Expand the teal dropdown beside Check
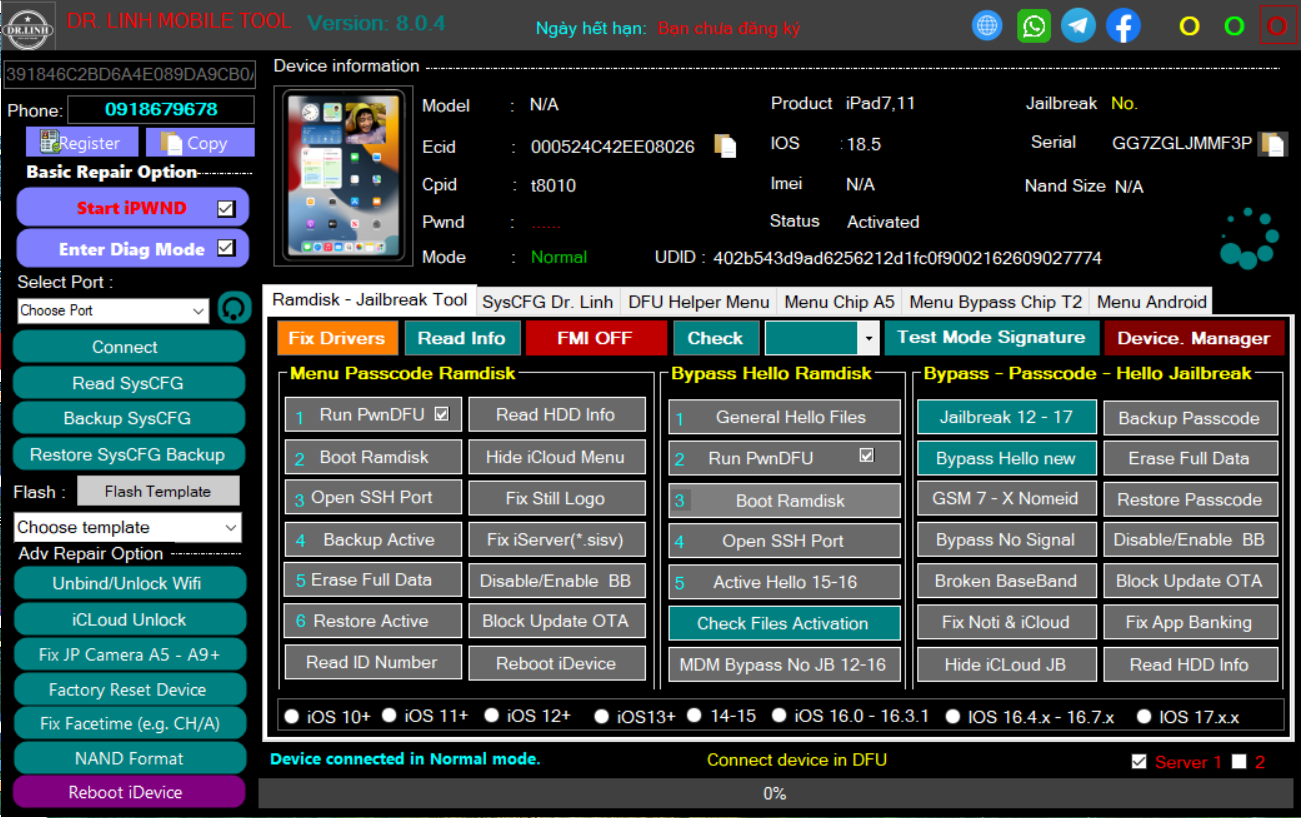 point(822,338)
